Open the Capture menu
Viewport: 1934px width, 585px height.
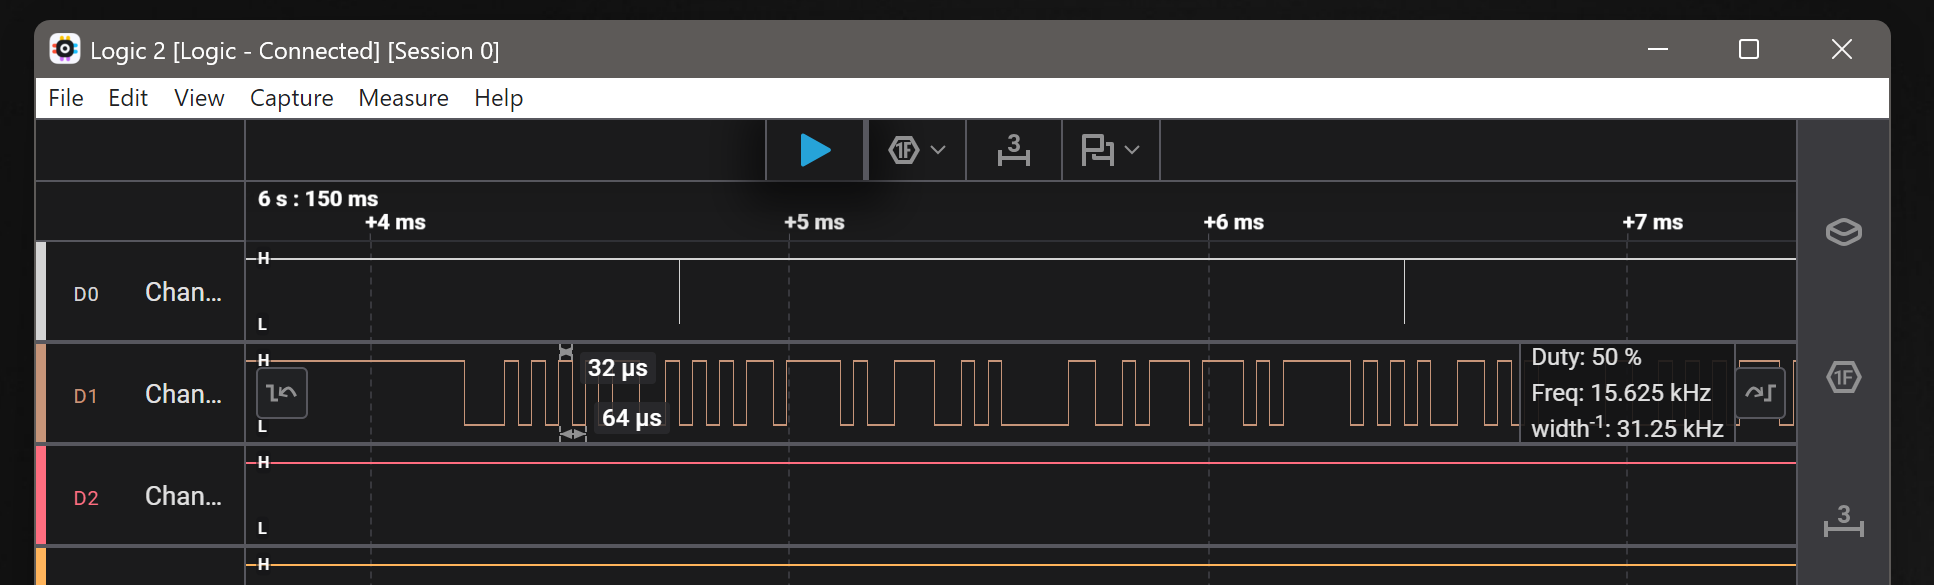click(291, 98)
